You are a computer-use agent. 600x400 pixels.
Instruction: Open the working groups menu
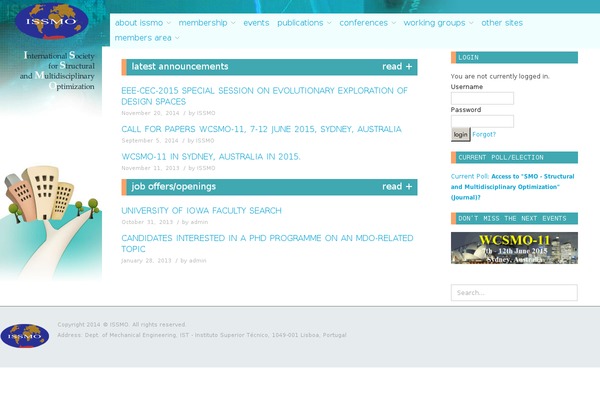(x=434, y=23)
